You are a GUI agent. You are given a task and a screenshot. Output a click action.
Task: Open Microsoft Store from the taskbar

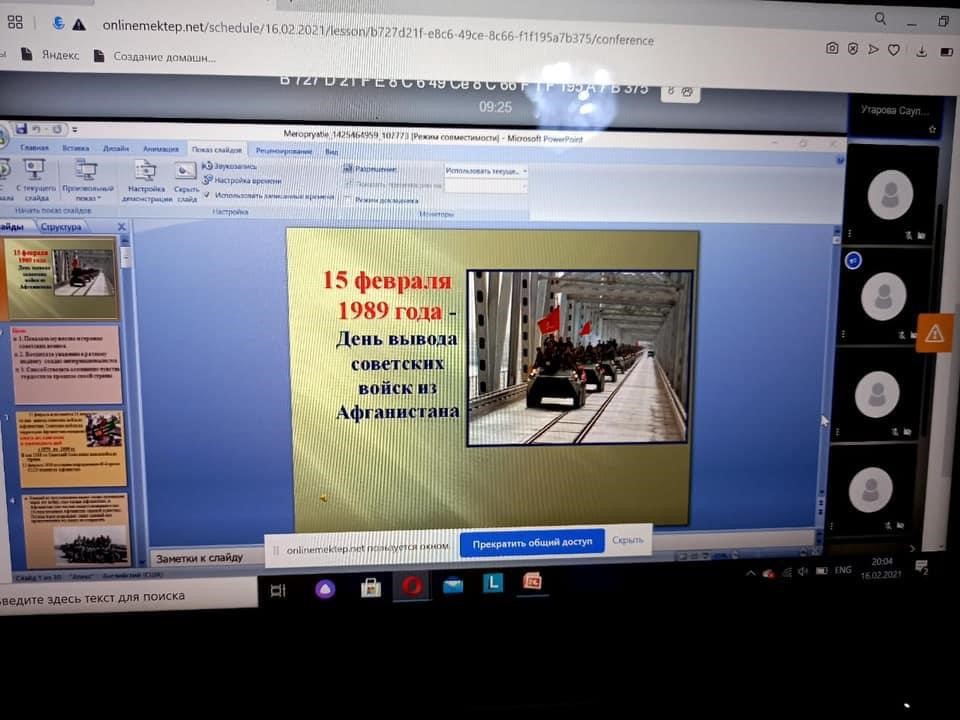point(370,588)
